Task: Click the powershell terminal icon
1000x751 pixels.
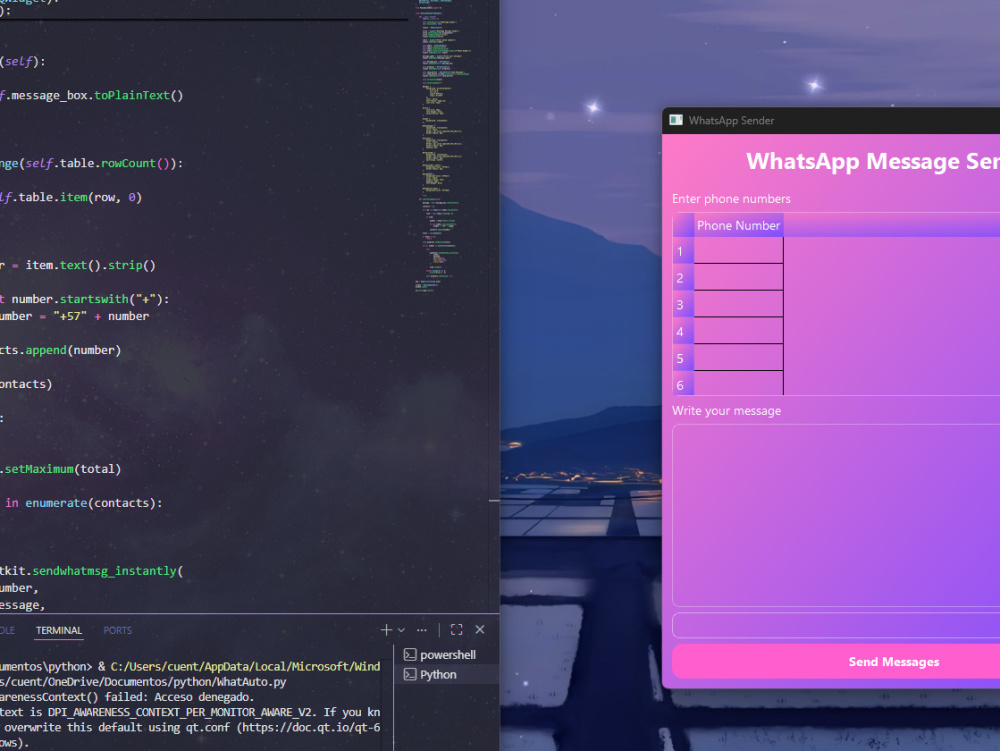Action: coord(410,655)
